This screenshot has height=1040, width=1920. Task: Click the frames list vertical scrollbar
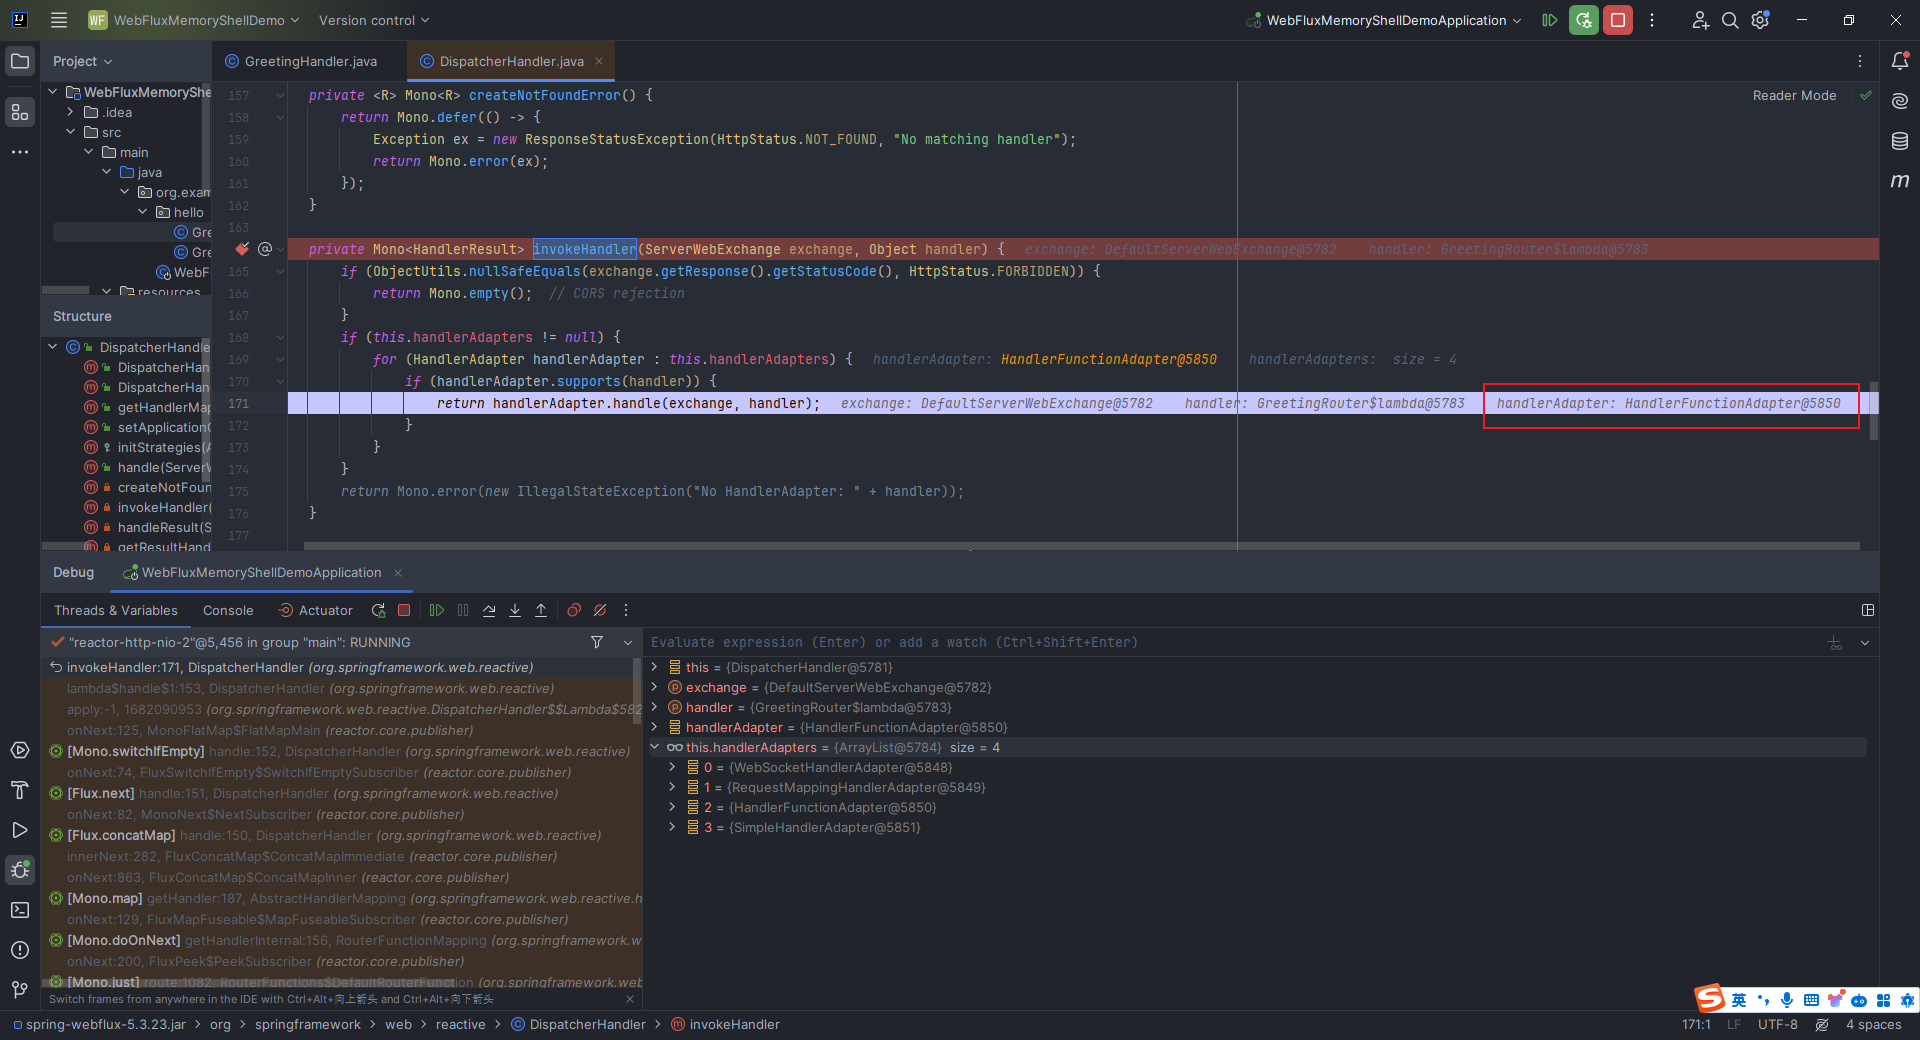[x=637, y=690]
